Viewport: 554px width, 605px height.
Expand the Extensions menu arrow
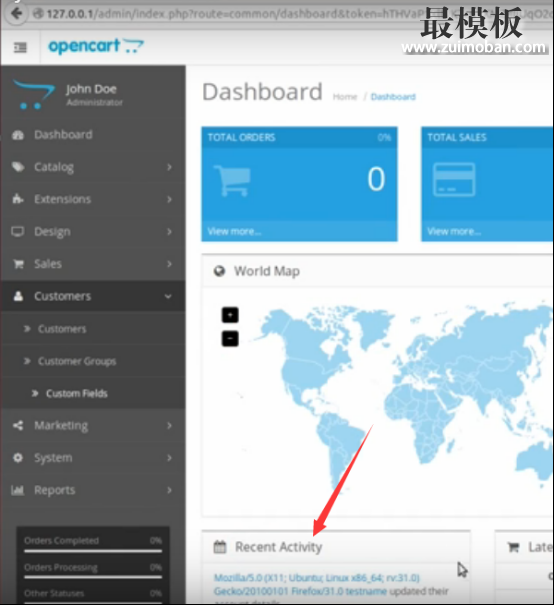coord(169,199)
